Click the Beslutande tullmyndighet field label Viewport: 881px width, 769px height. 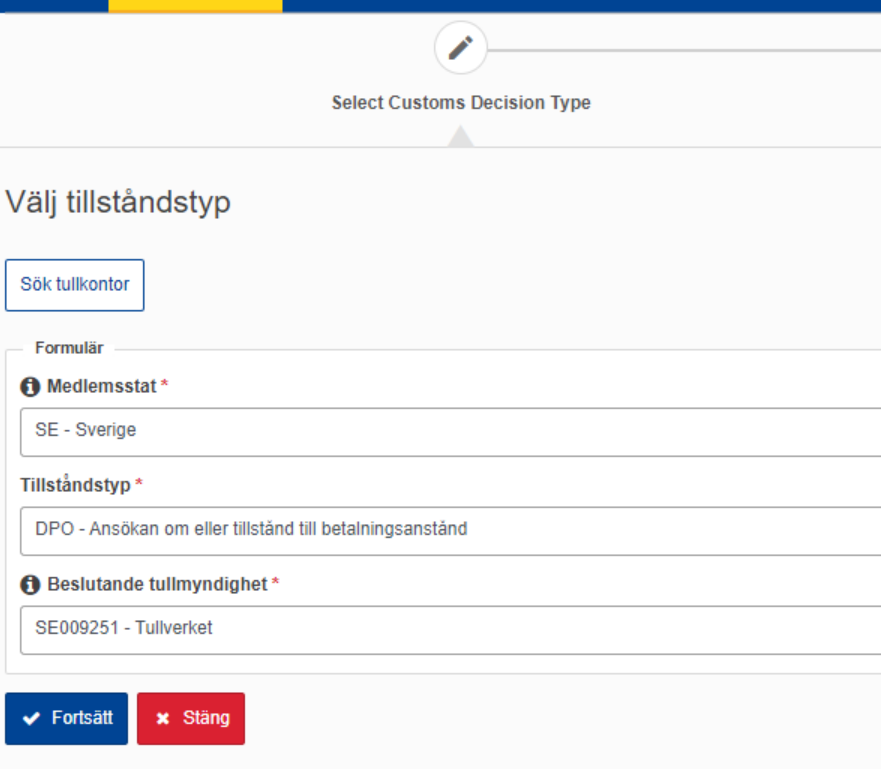157,584
